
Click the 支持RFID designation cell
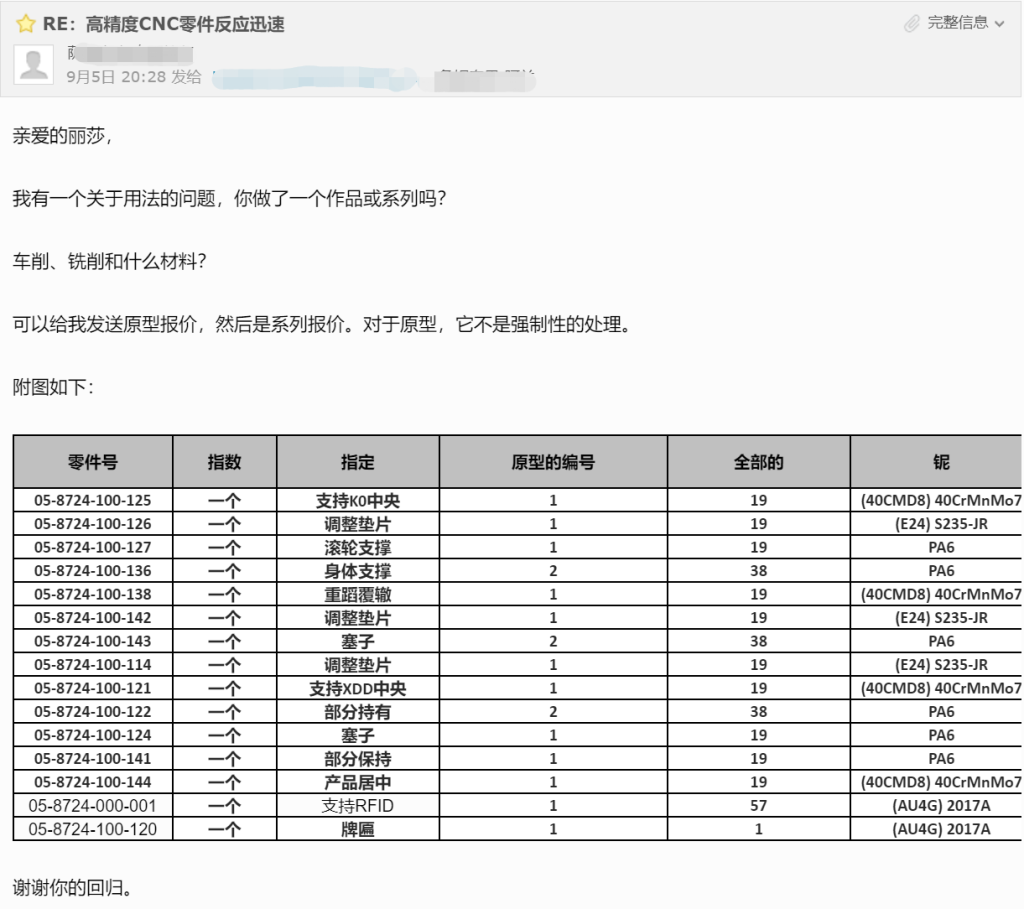tap(358, 806)
